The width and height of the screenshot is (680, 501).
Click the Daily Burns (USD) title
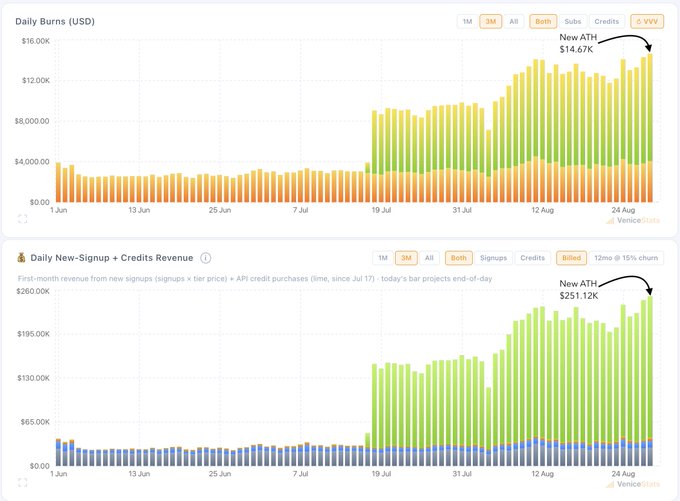click(x=55, y=21)
